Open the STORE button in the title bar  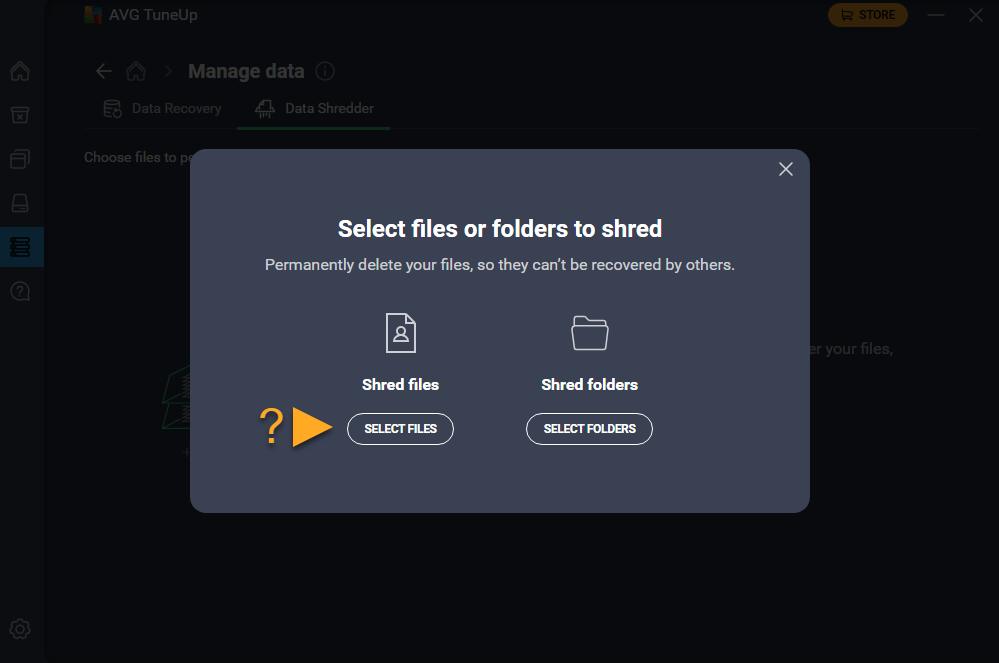pyautogui.click(x=868, y=15)
